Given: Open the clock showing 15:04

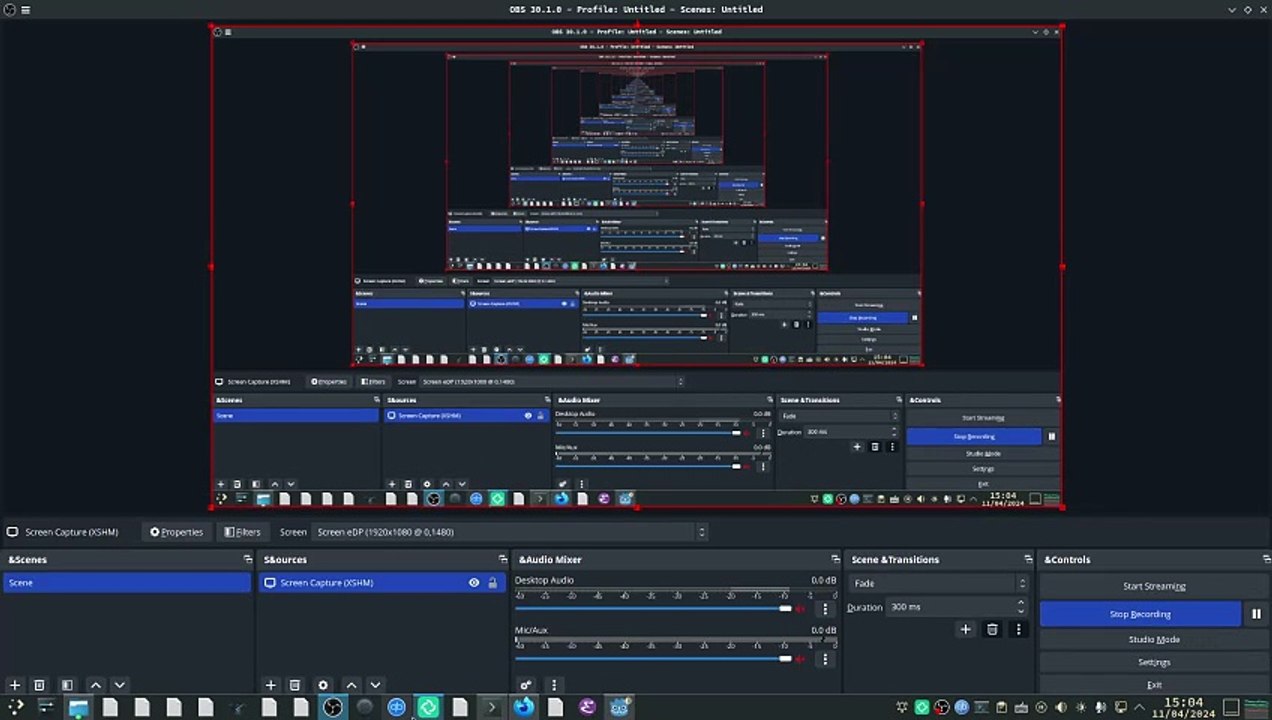Looking at the screenshot, I should 1183,707.
